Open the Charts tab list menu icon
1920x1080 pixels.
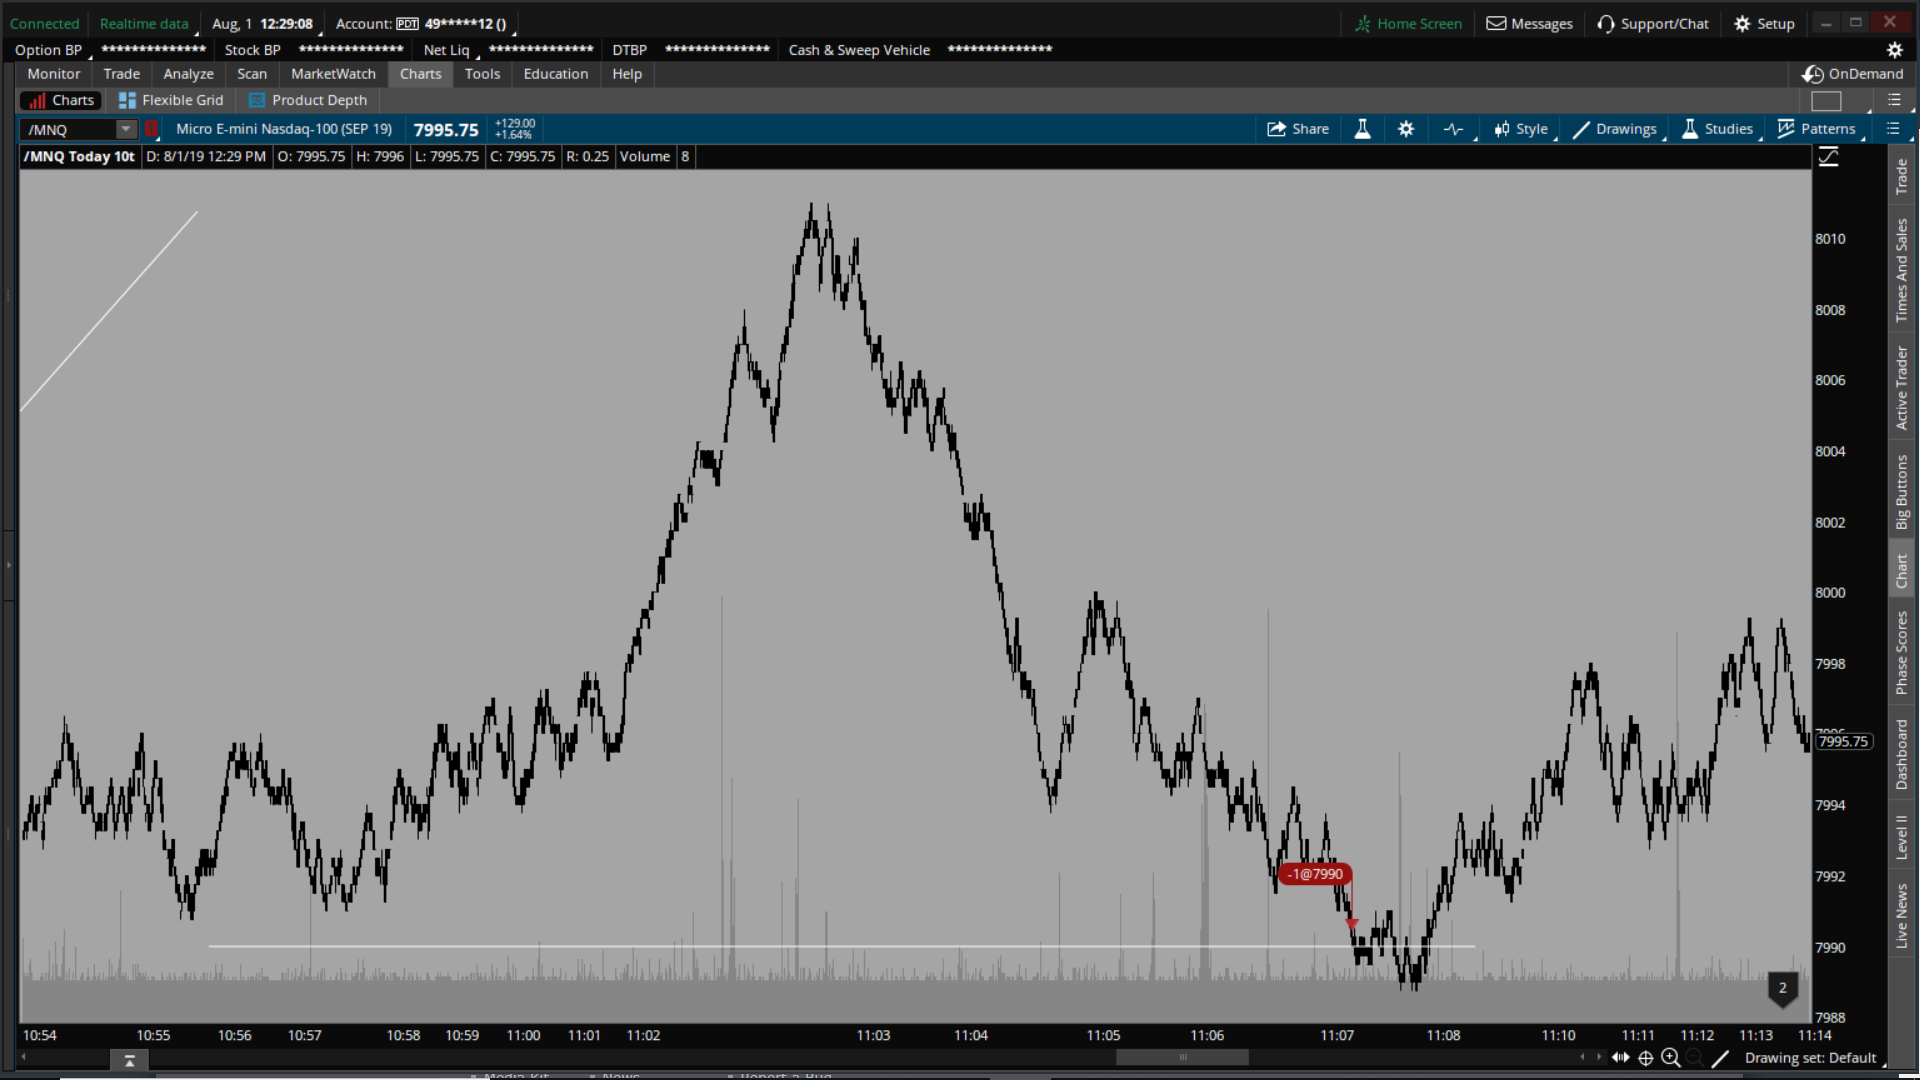pos(1893,100)
